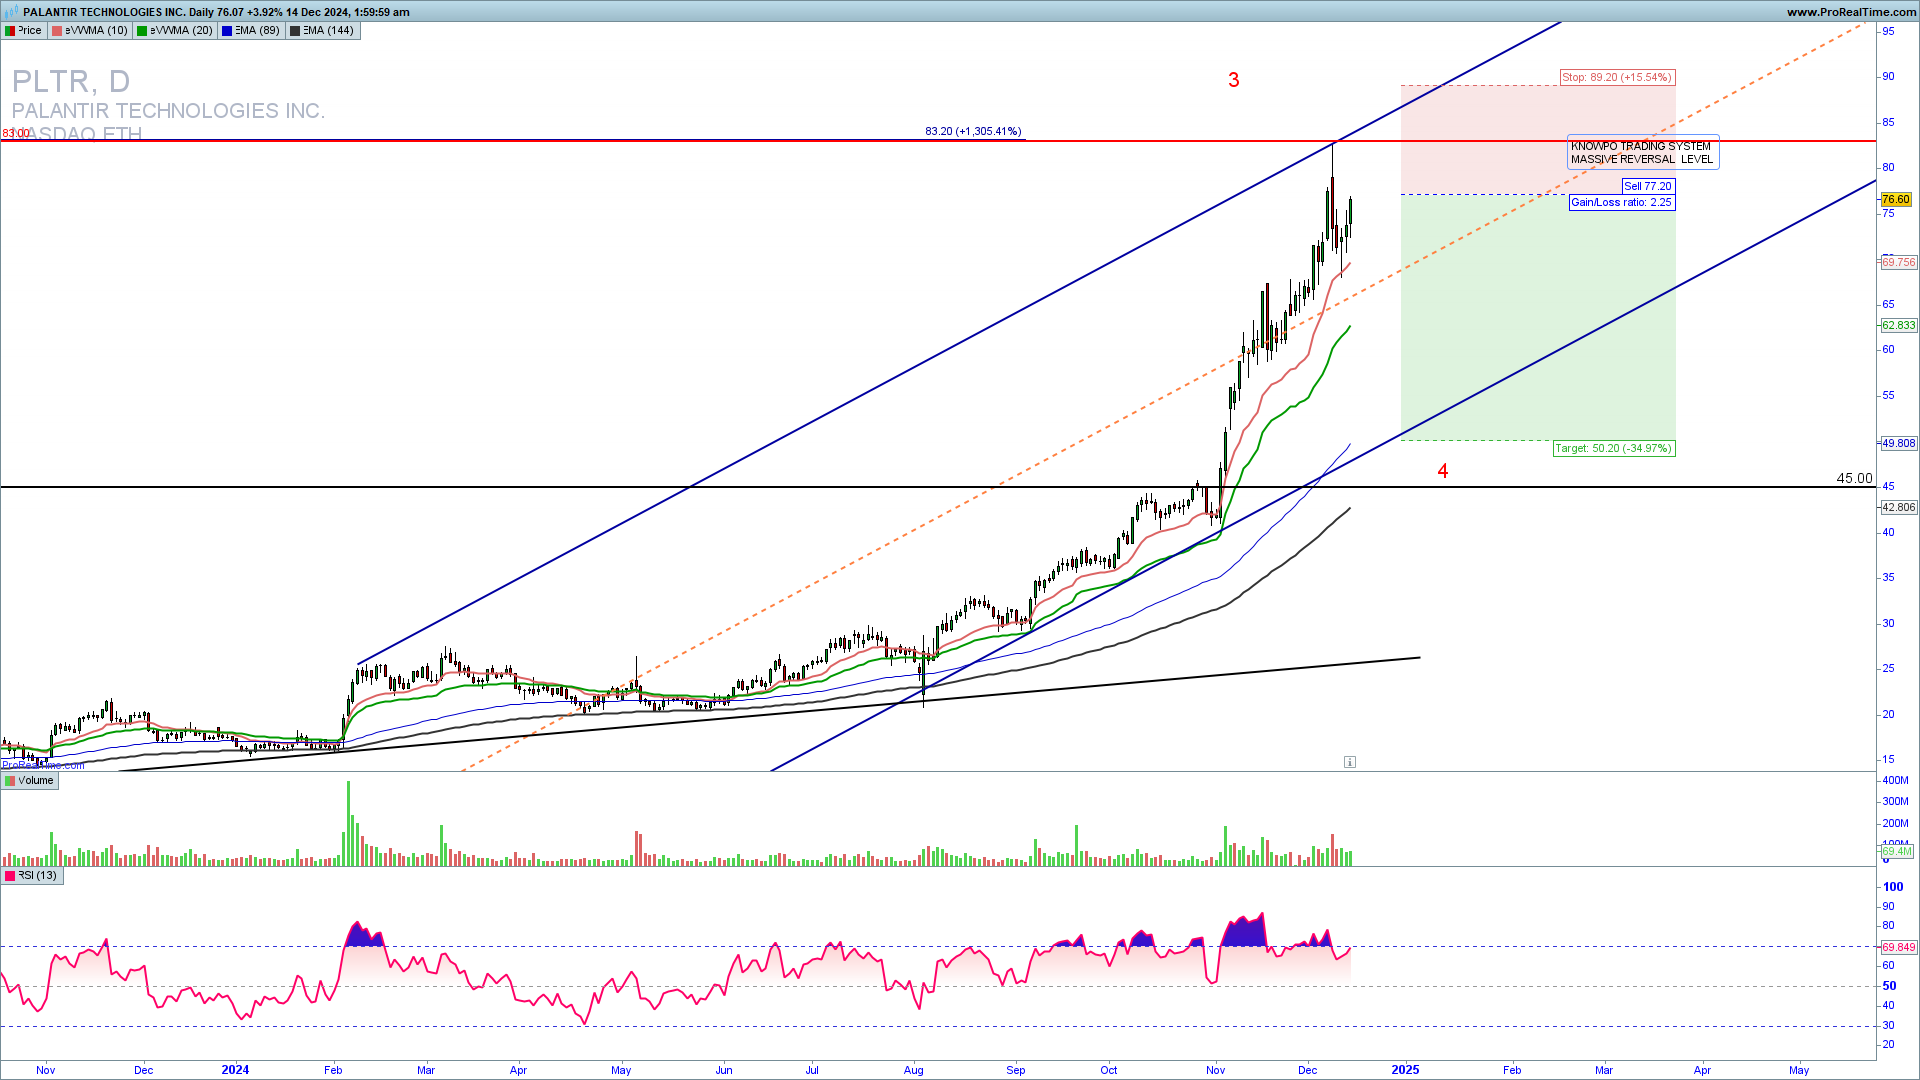Click the 69.849 RSI value tag
This screenshot has width=1920, height=1080.
pos(1898,947)
